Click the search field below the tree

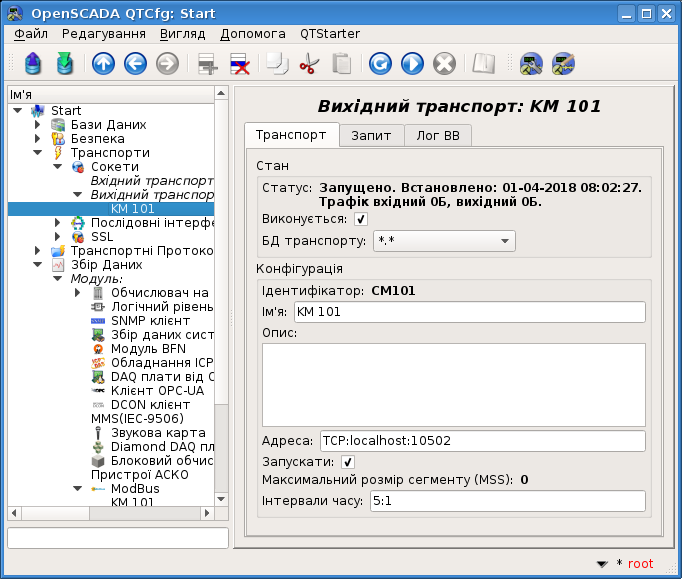118,538
